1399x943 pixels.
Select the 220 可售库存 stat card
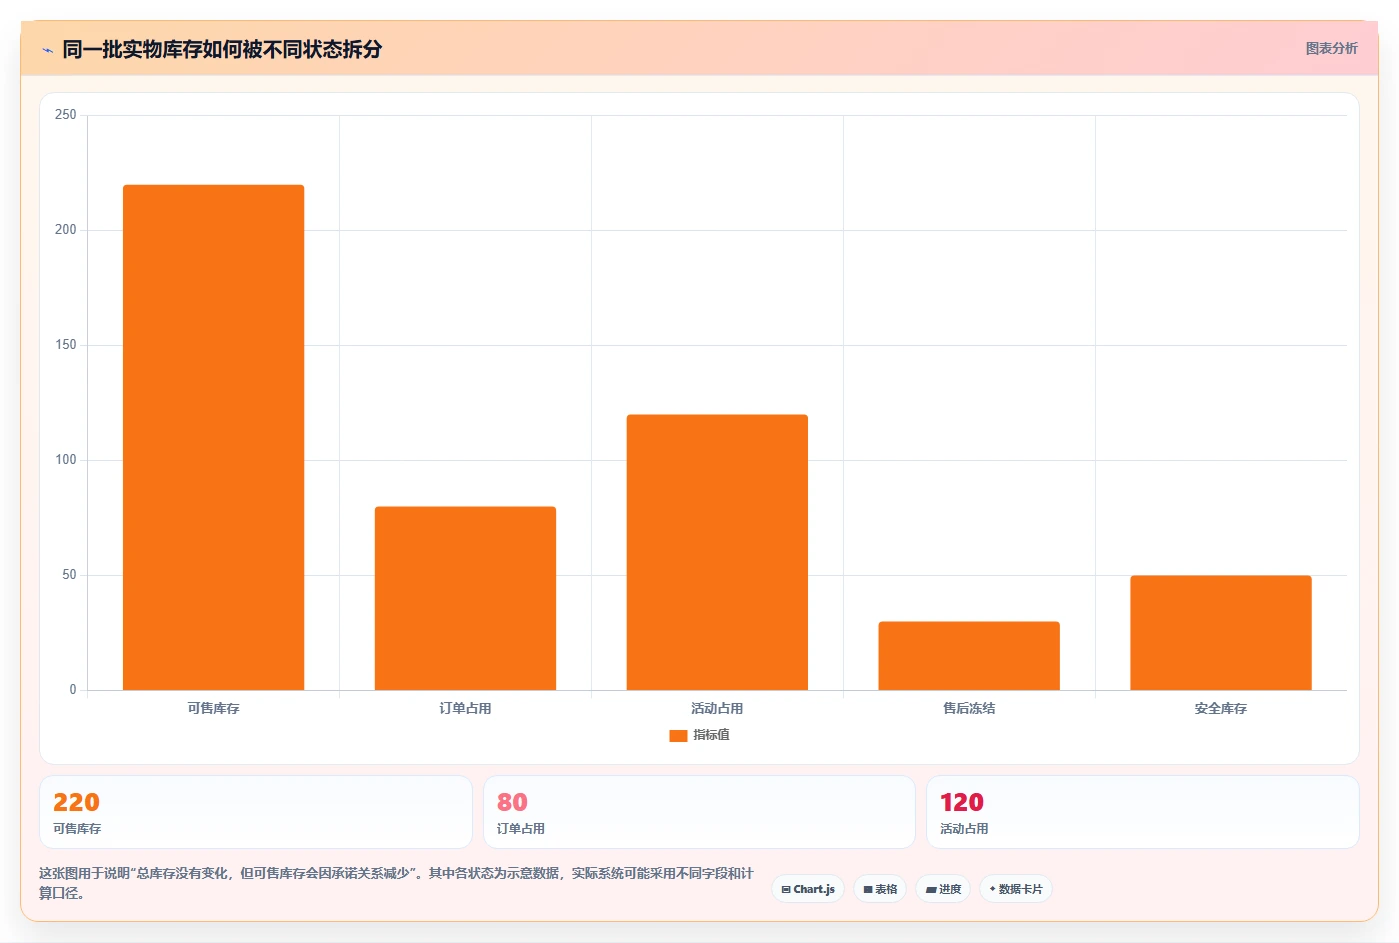pyautogui.click(x=256, y=812)
